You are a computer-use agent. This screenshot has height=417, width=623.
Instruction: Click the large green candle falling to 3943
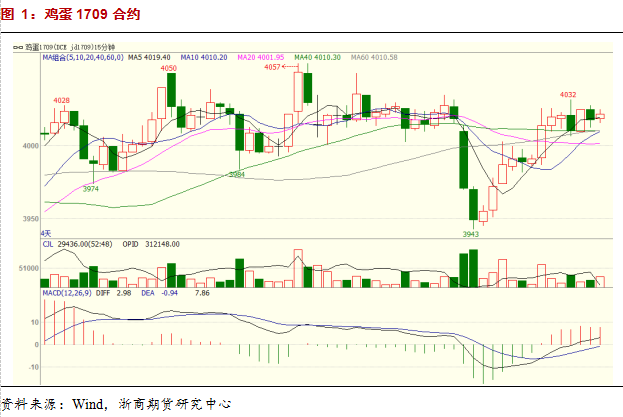tap(473, 204)
